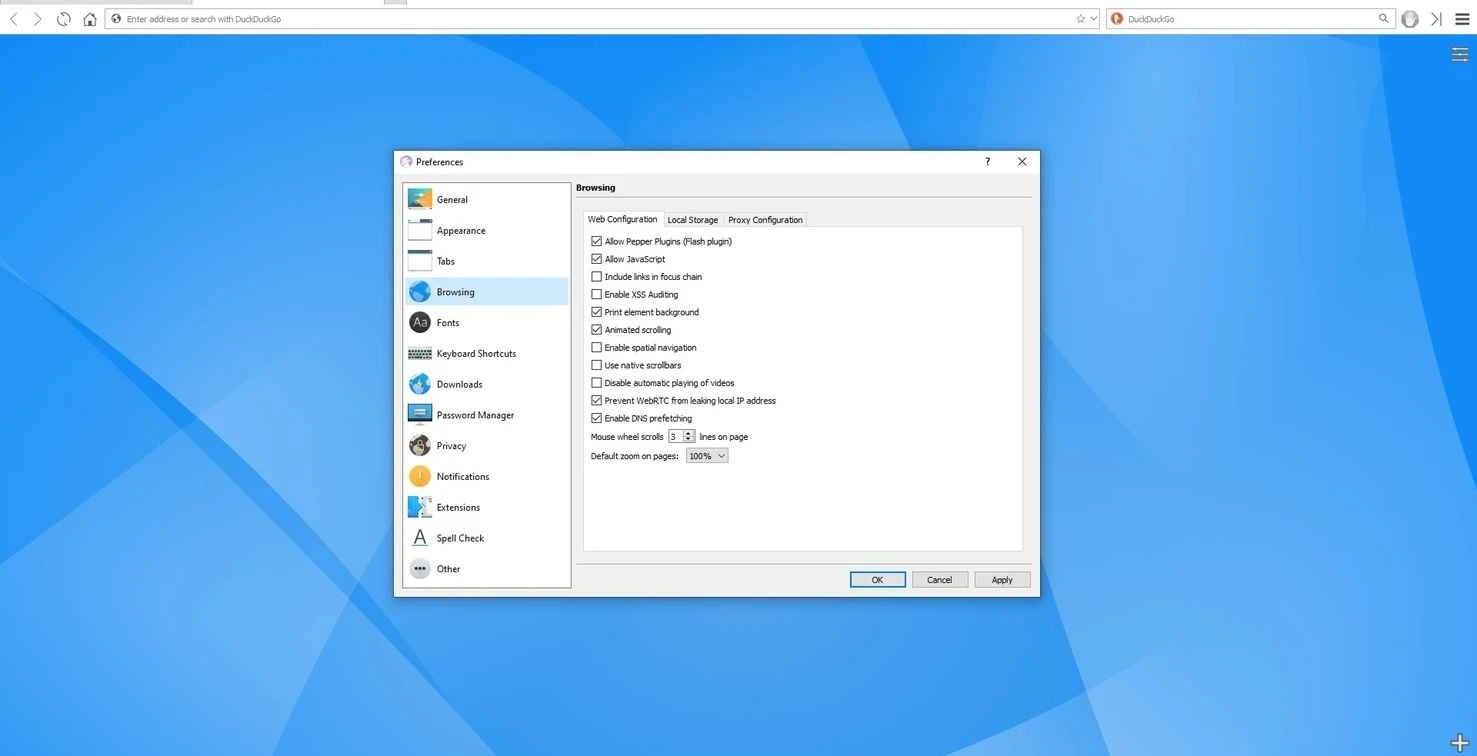Open the home page via house icon
Screen dimensions: 1477x756
(x=90, y=19)
